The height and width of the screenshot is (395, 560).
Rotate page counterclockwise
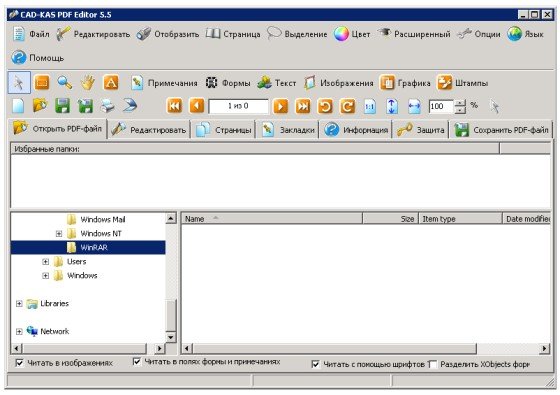tap(325, 106)
